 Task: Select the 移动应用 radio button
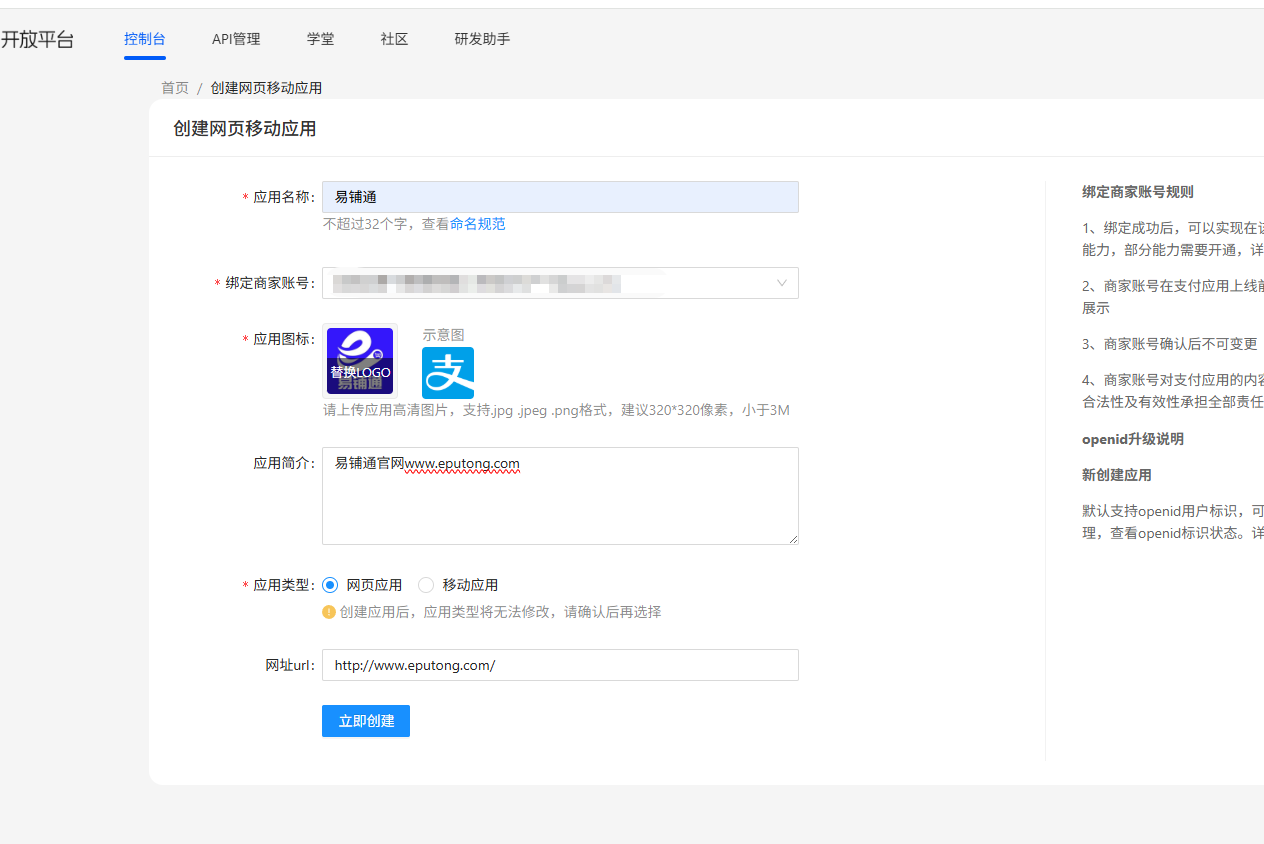426,585
